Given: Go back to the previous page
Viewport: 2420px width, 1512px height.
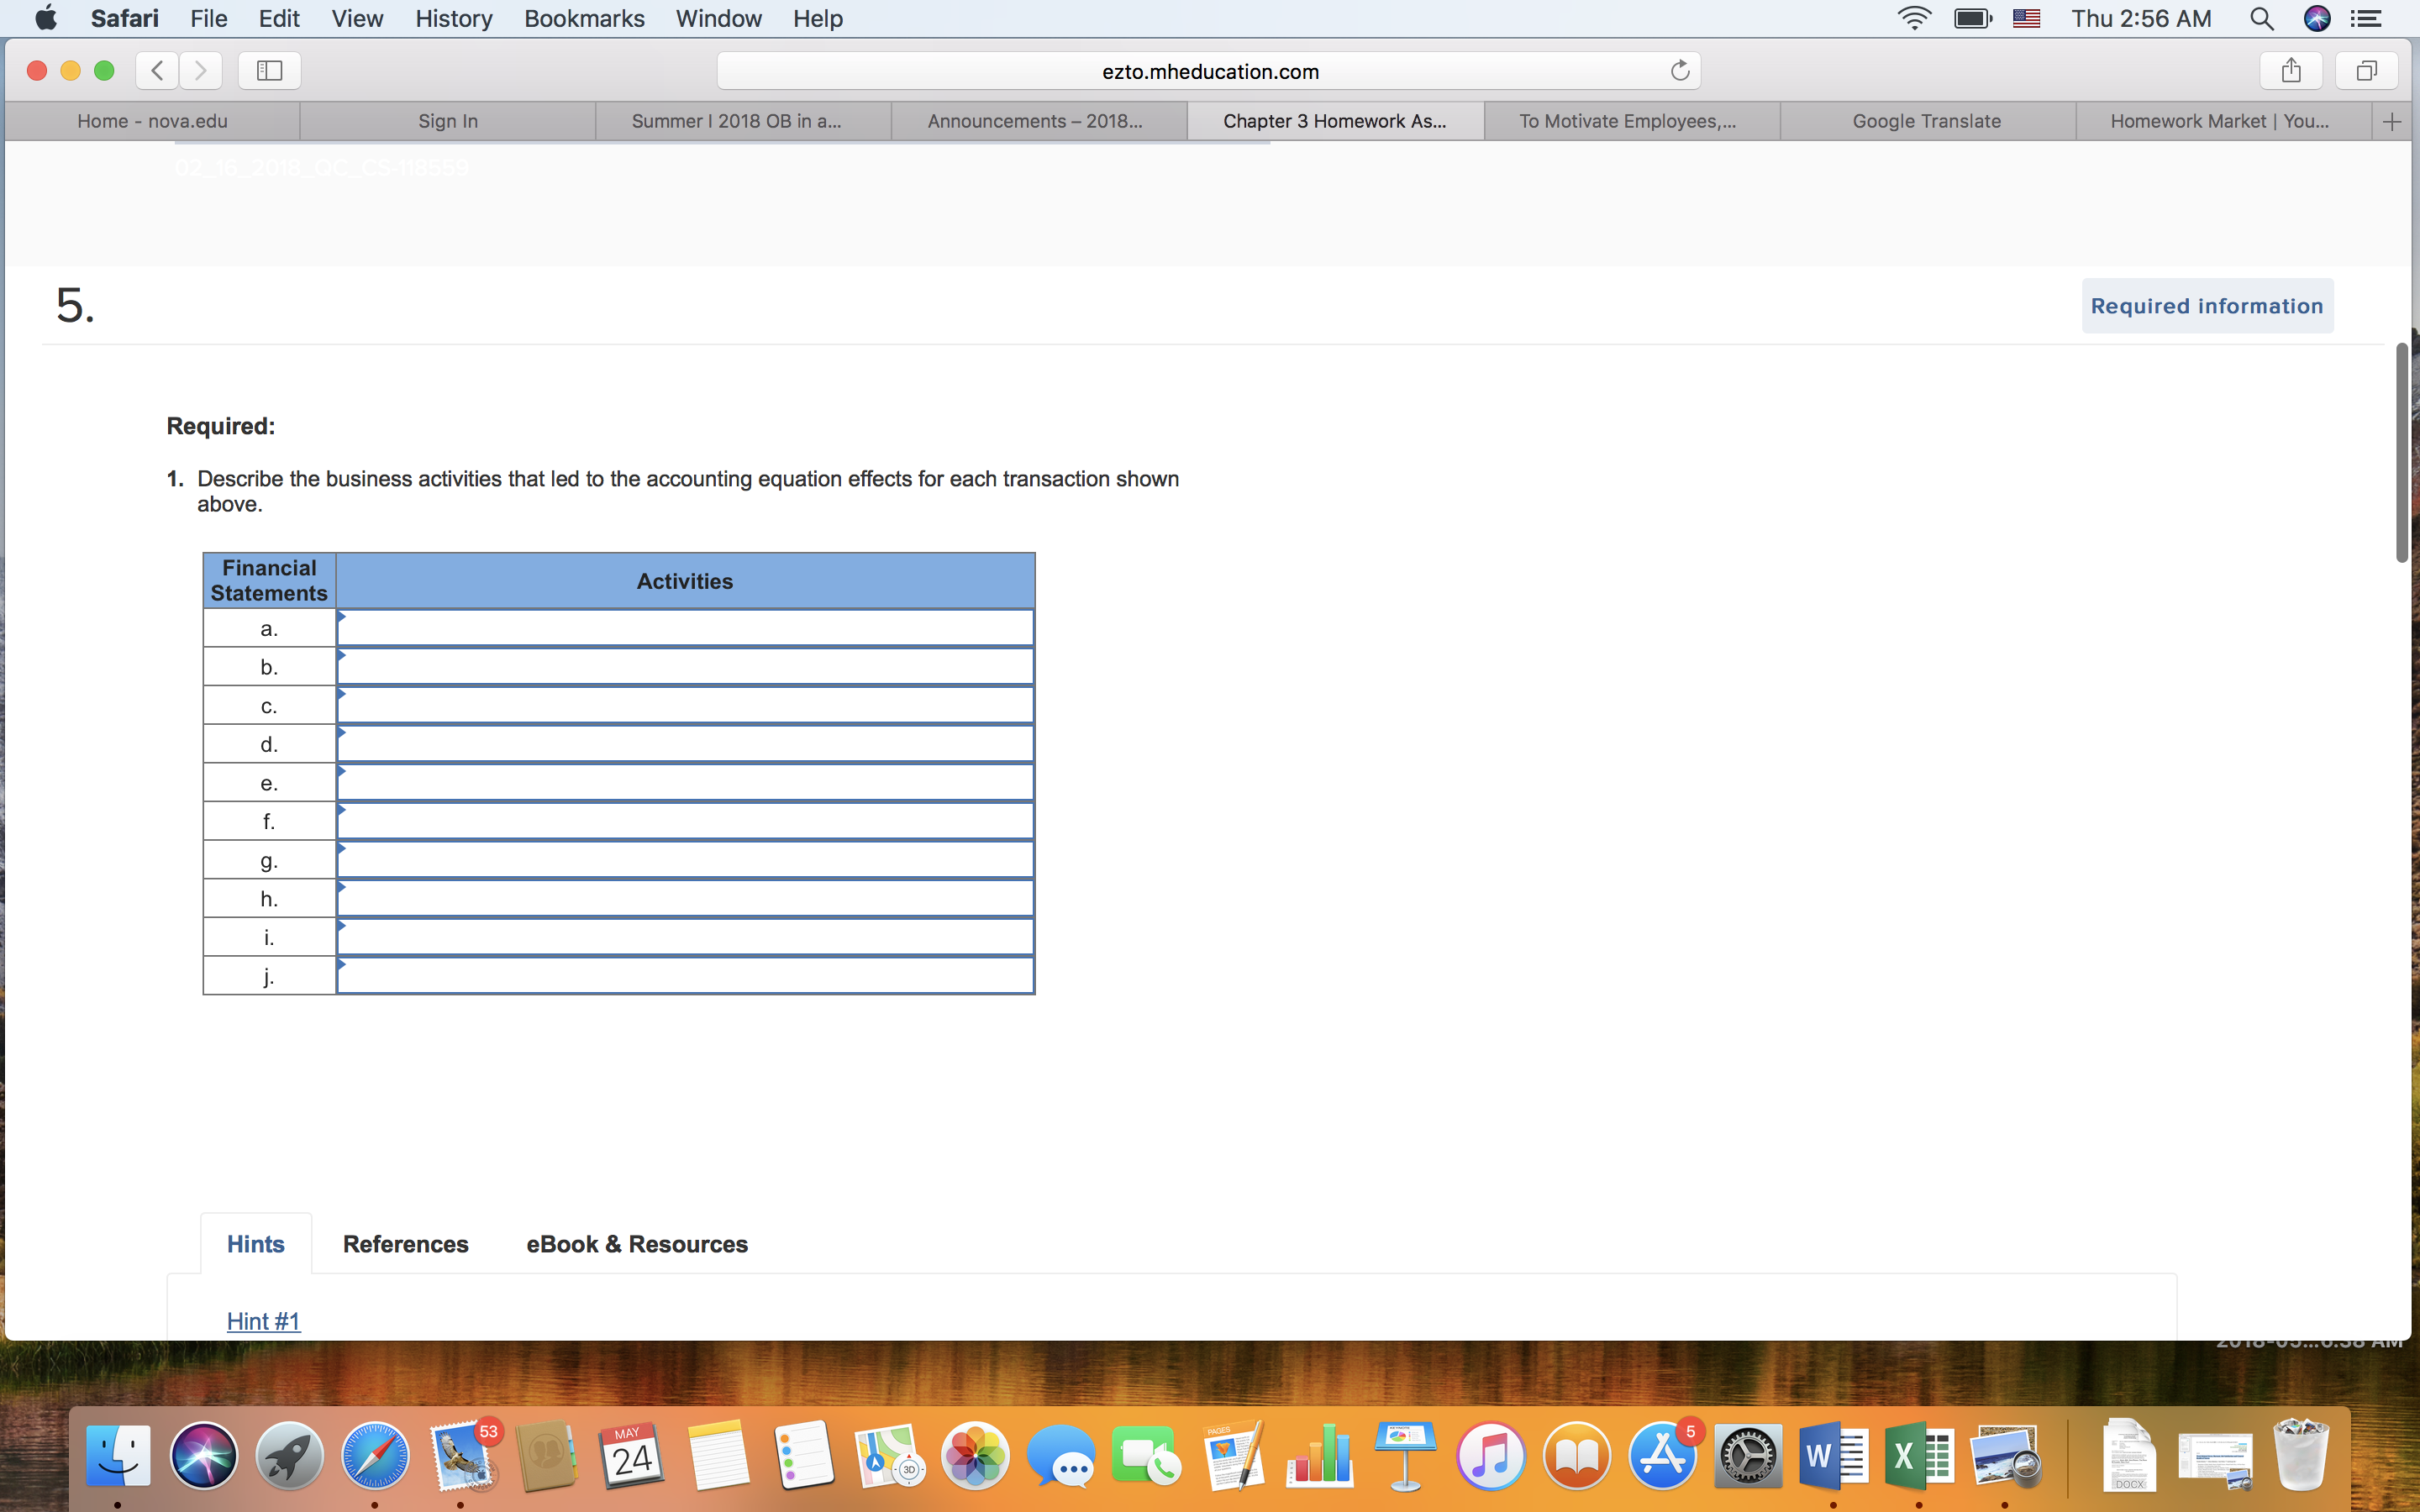Looking at the screenshot, I should (157, 70).
